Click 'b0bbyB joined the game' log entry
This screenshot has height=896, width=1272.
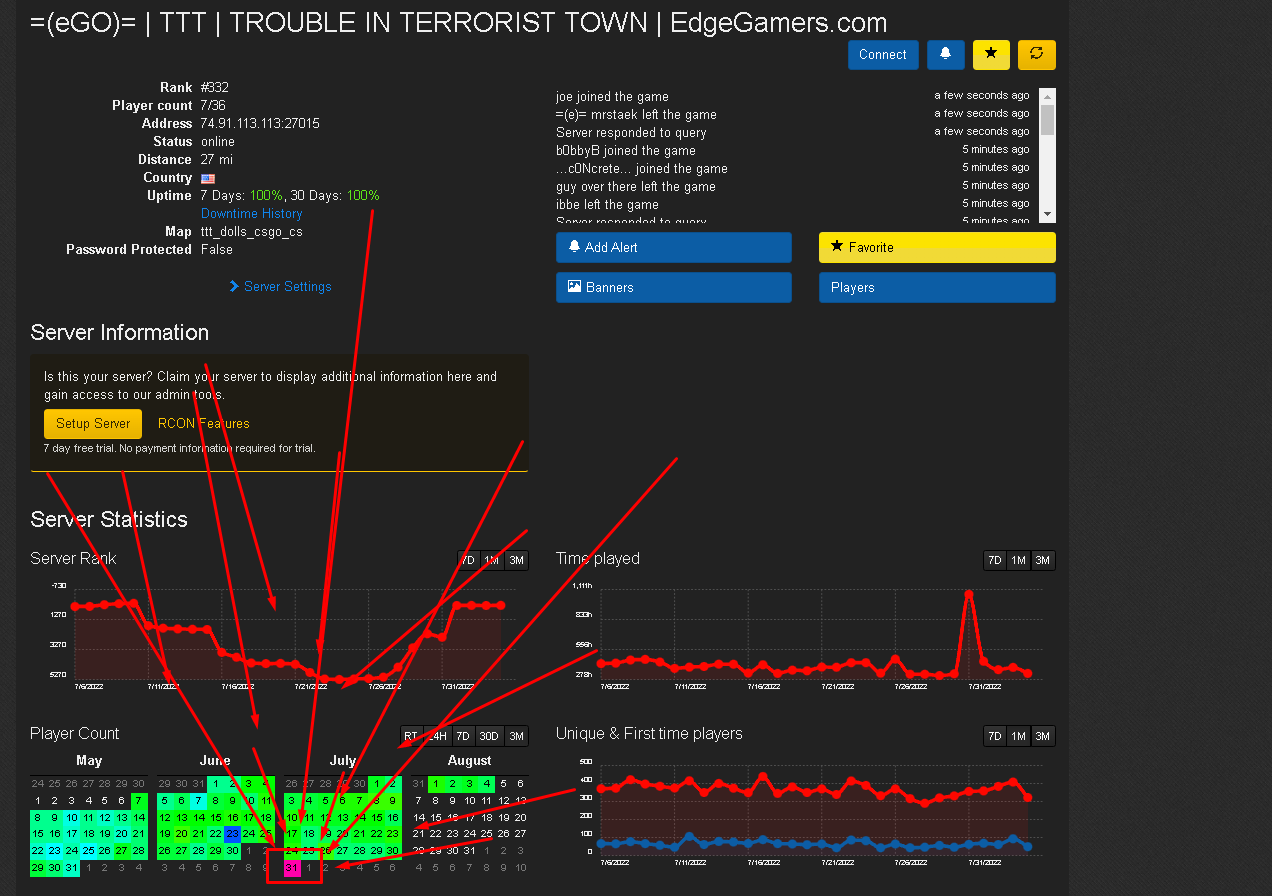626,151
